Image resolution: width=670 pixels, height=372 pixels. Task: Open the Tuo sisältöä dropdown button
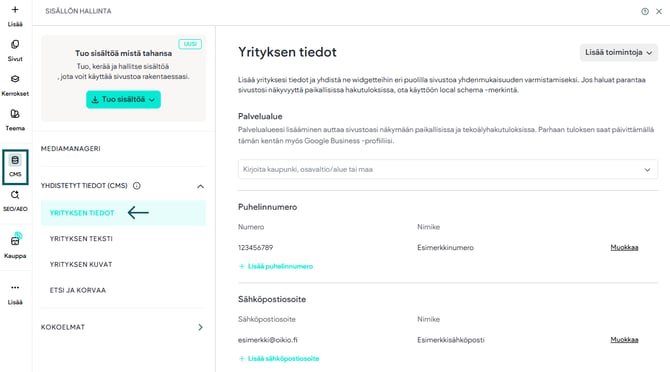click(x=123, y=100)
